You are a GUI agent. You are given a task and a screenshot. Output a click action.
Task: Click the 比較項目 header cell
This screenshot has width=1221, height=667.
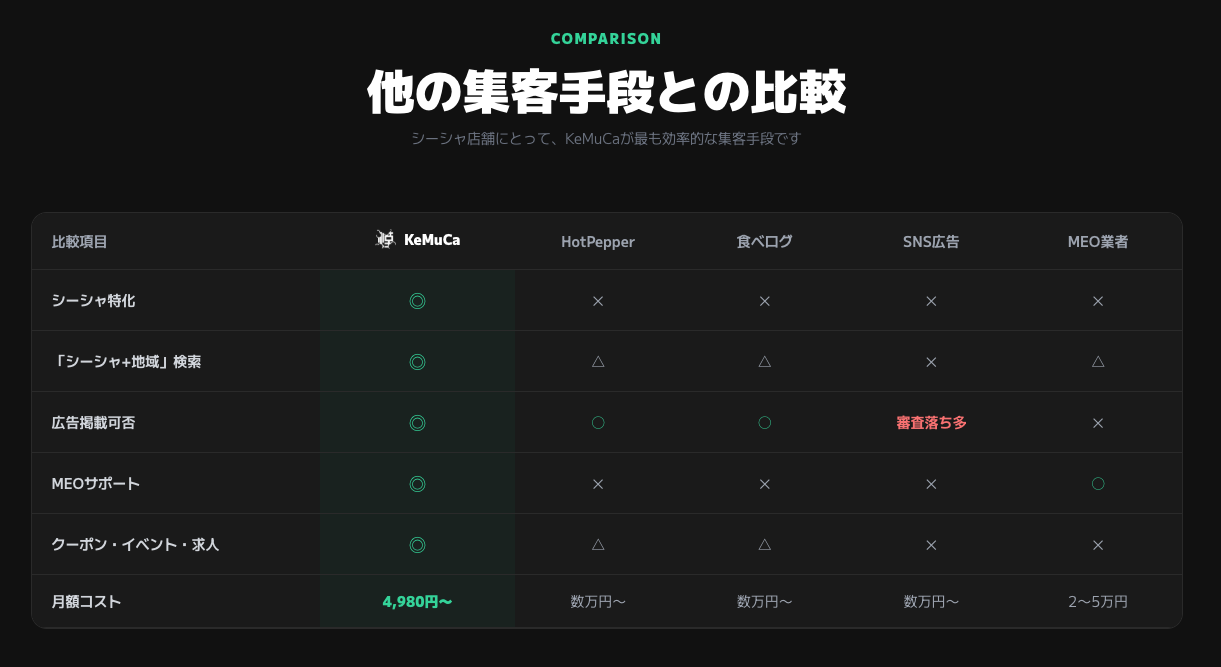[x=78, y=241]
